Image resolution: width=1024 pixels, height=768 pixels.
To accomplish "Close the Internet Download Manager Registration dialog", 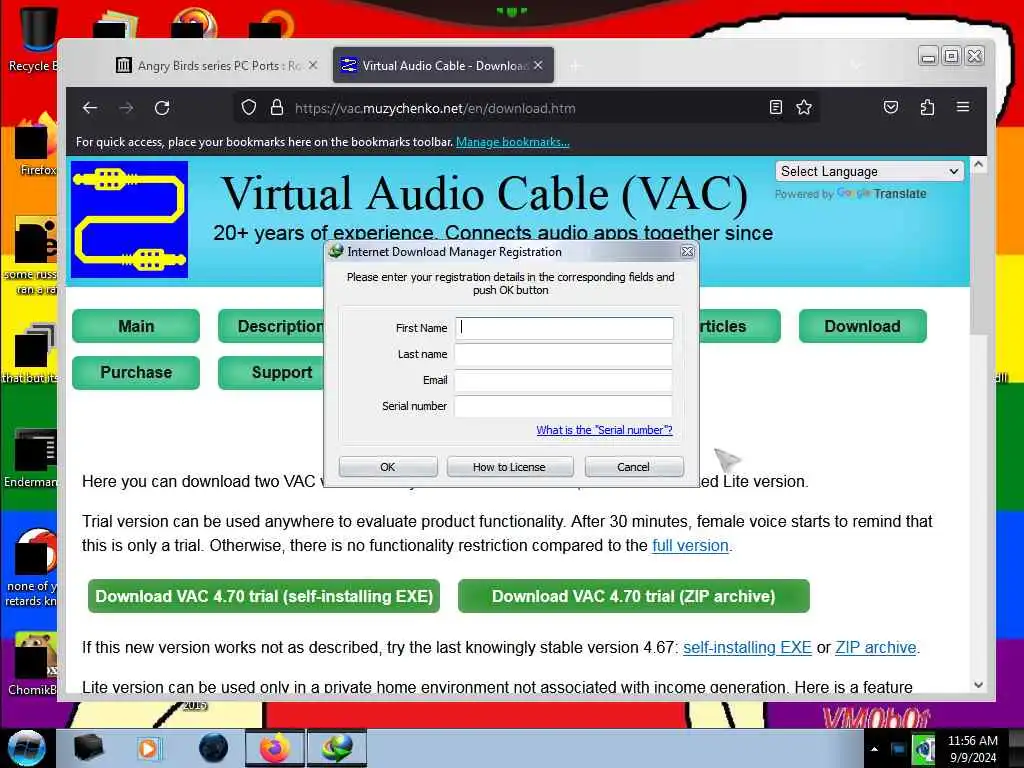I will (x=687, y=251).
